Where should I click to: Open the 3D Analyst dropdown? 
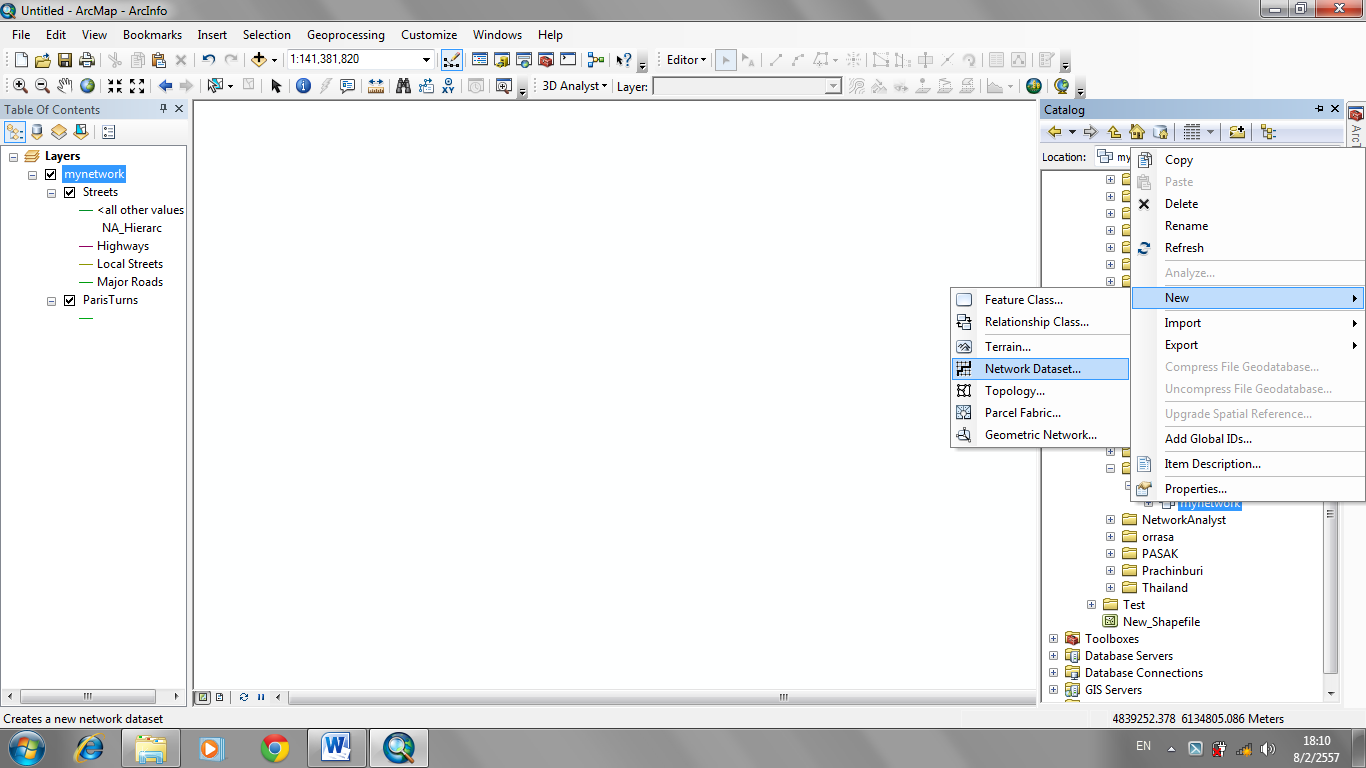point(575,86)
